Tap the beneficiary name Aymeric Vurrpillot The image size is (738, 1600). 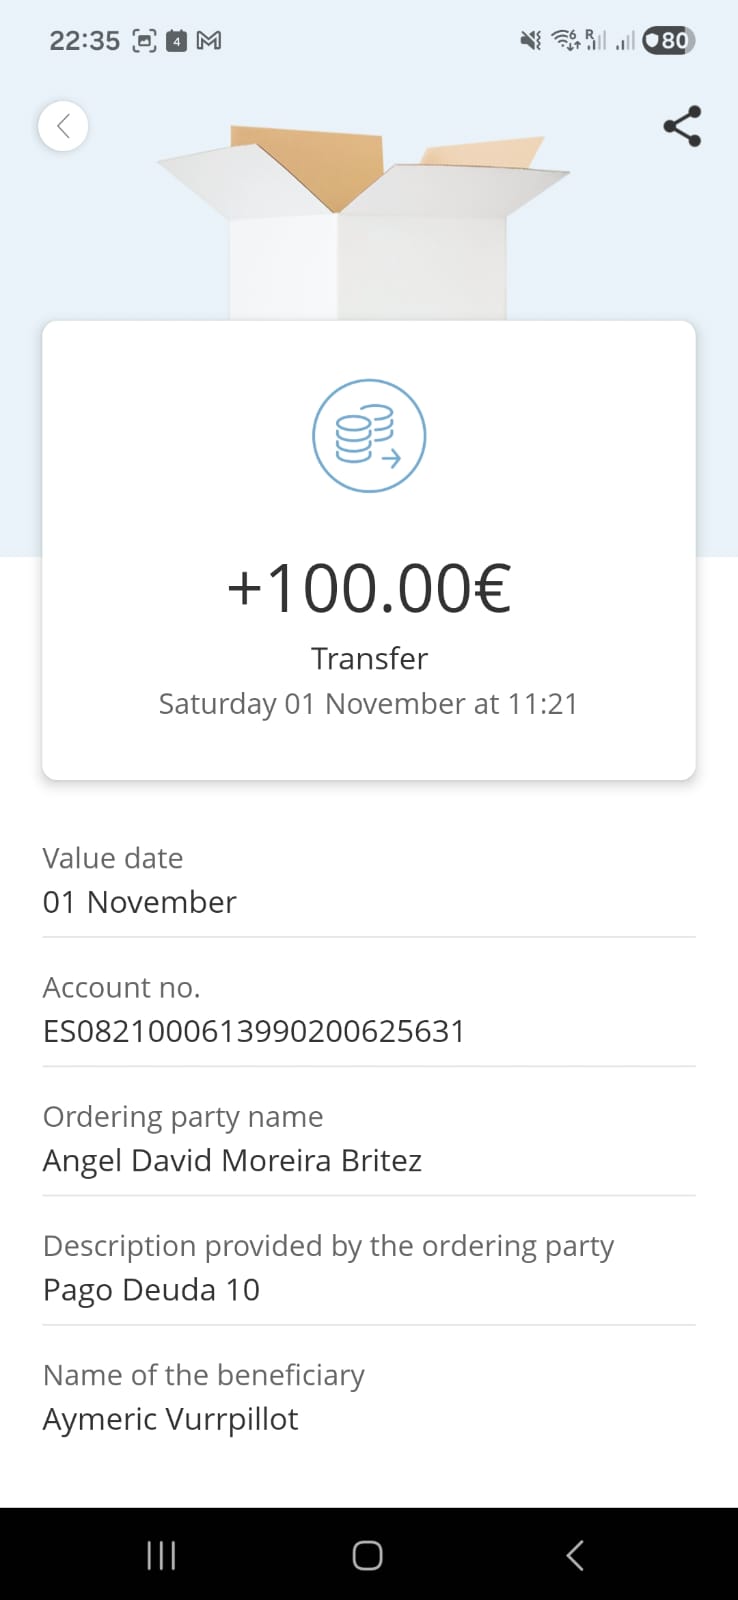170,1418
